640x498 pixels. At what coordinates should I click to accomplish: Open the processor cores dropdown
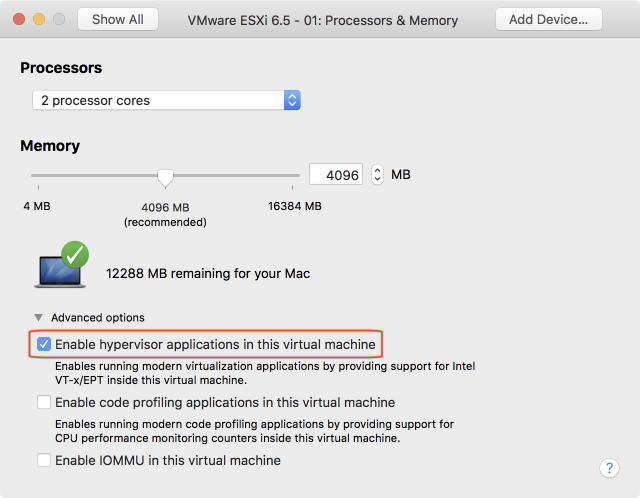click(166, 100)
